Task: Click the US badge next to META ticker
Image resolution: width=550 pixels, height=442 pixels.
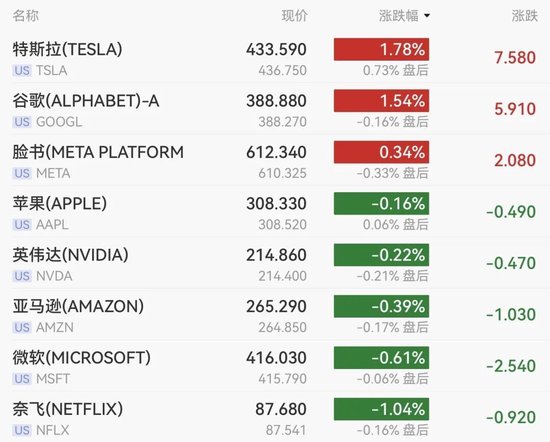Action: coord(22,173)
